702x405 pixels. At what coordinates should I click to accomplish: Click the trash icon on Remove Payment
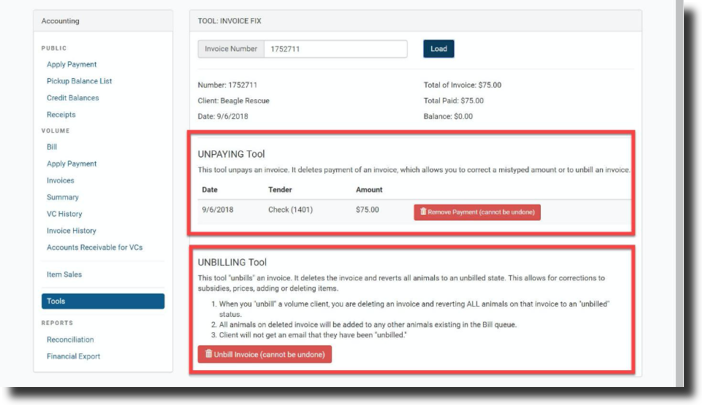tap(423, 212)
